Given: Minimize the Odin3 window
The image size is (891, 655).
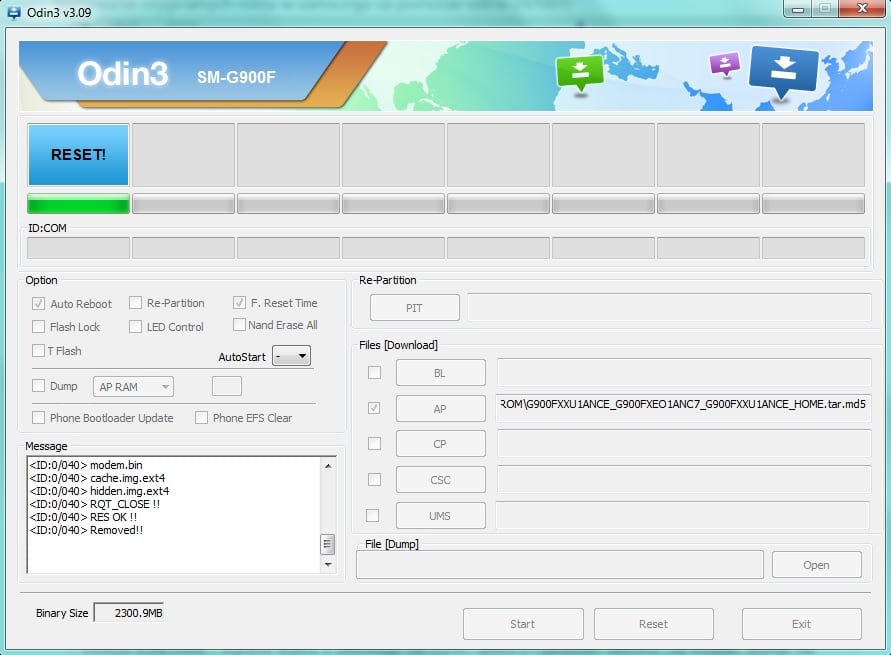Looking at the screenshot, I should [797, 9].
